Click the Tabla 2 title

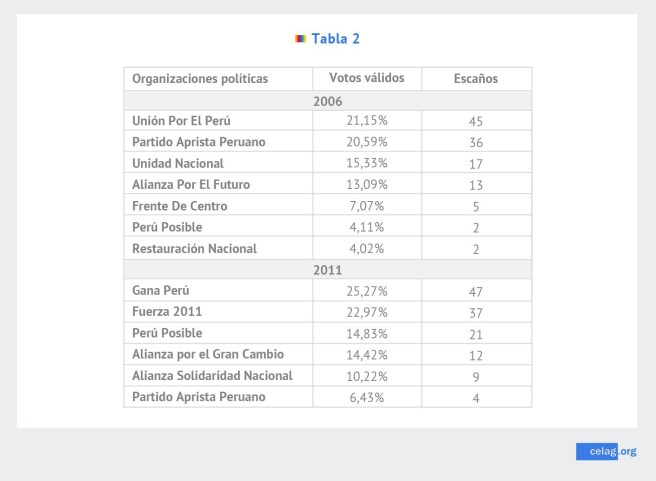pos(335,39)
